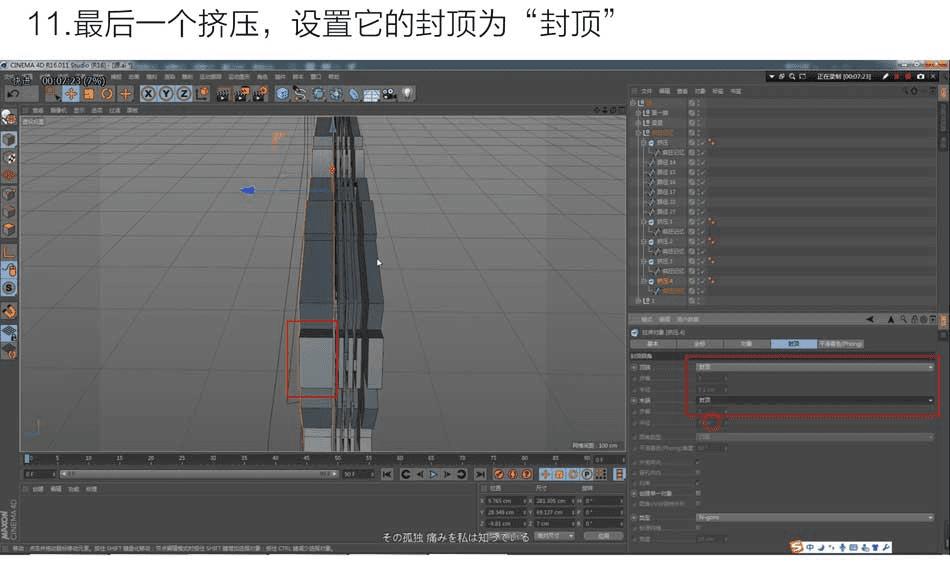The width and height of the screenshot is (950, 575).
Task: Toggle the Z axis lock
Action: [x=183, y=93]
